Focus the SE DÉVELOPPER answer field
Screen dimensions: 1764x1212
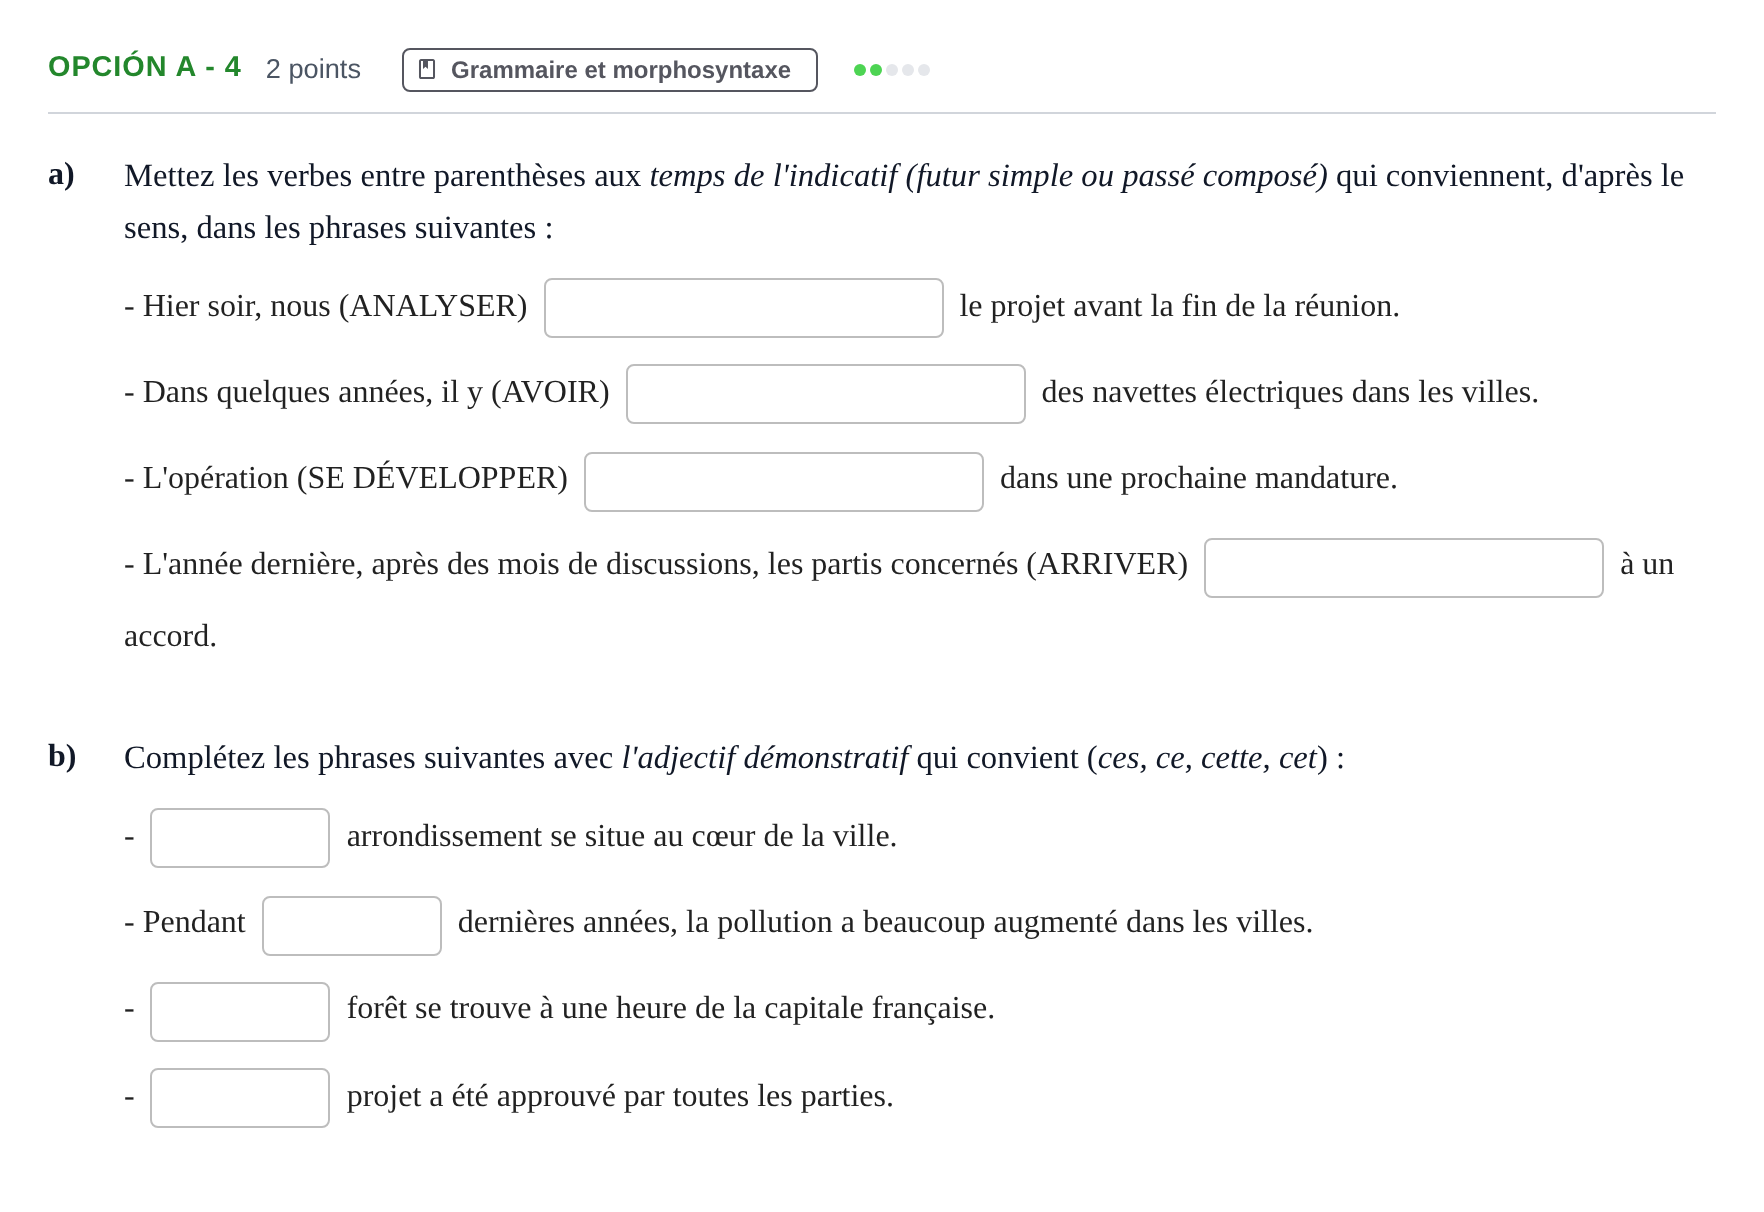pos(784,482)
